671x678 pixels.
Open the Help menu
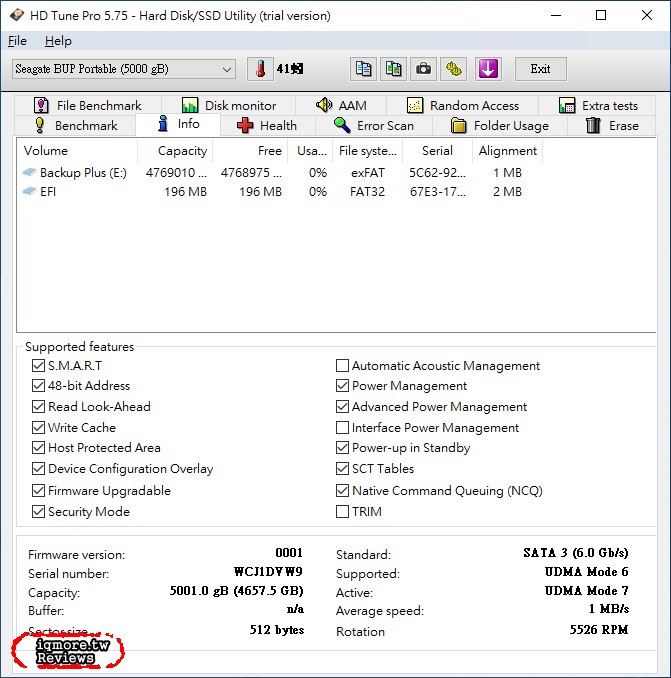point(58,41)
